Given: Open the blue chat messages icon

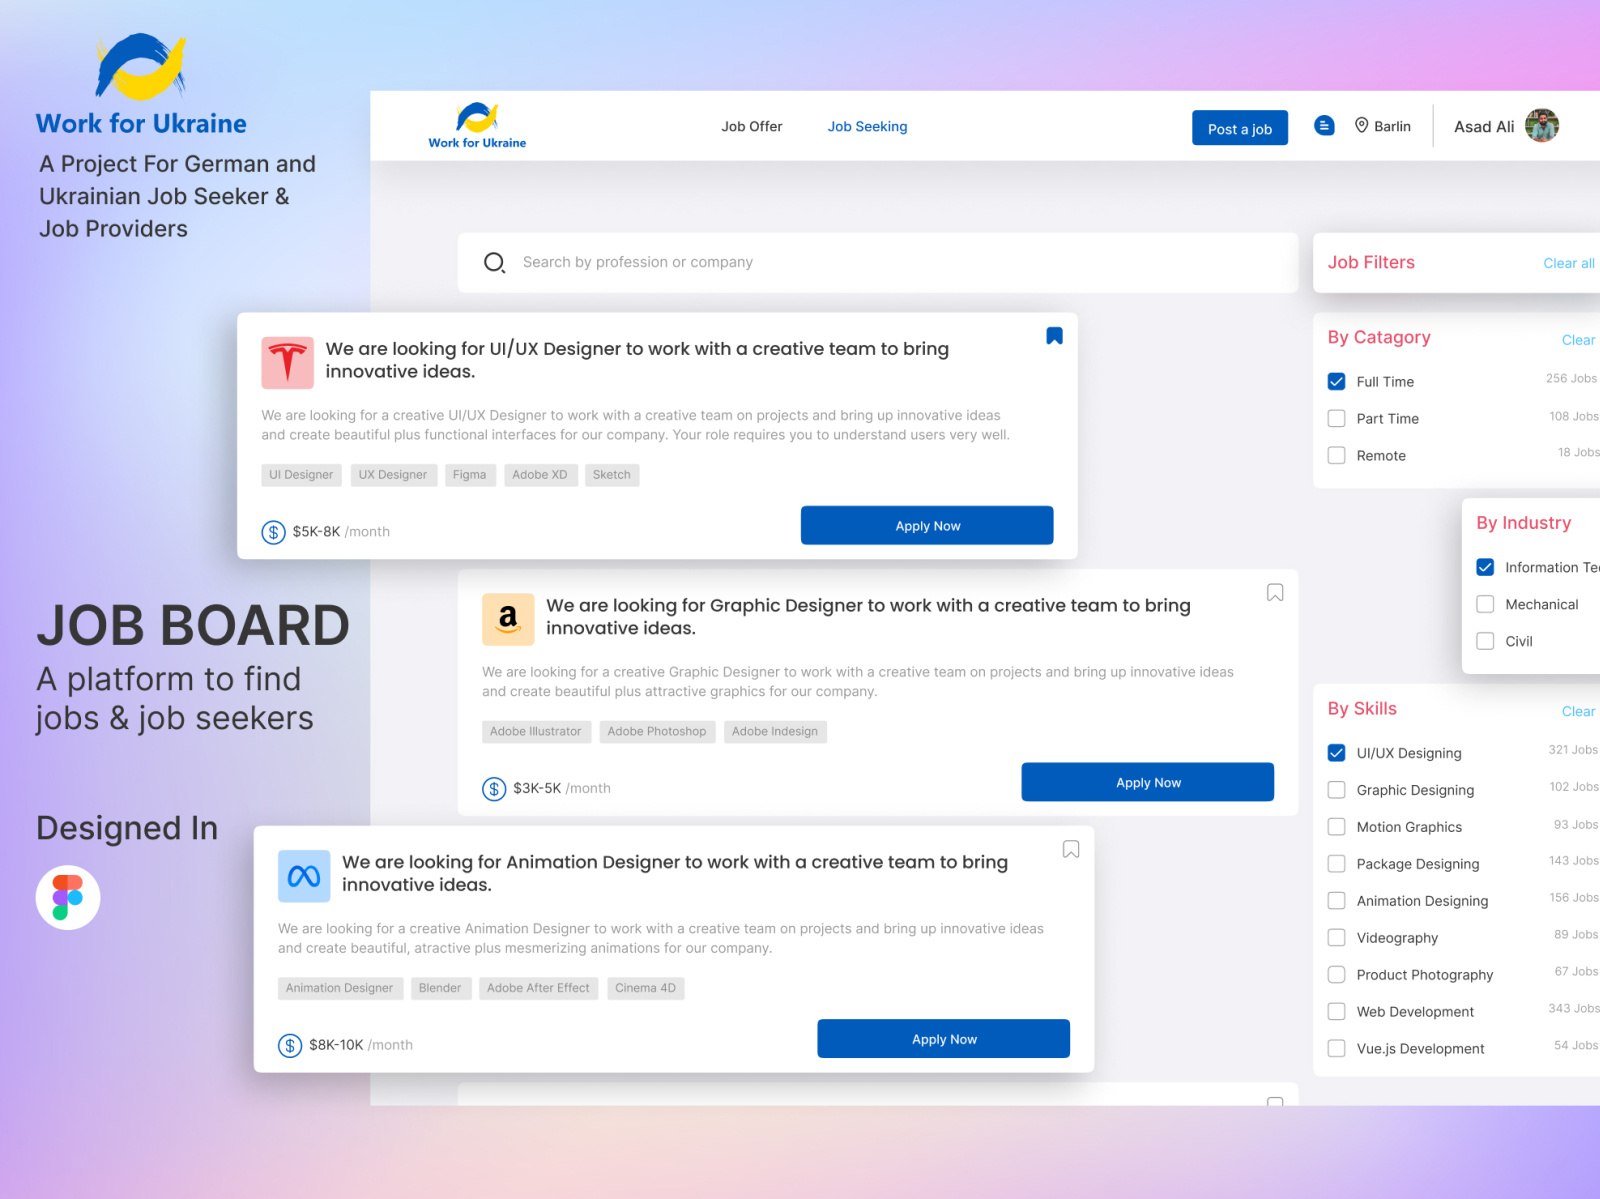Looking at the screenshot, I should [x=1324, y=126].
